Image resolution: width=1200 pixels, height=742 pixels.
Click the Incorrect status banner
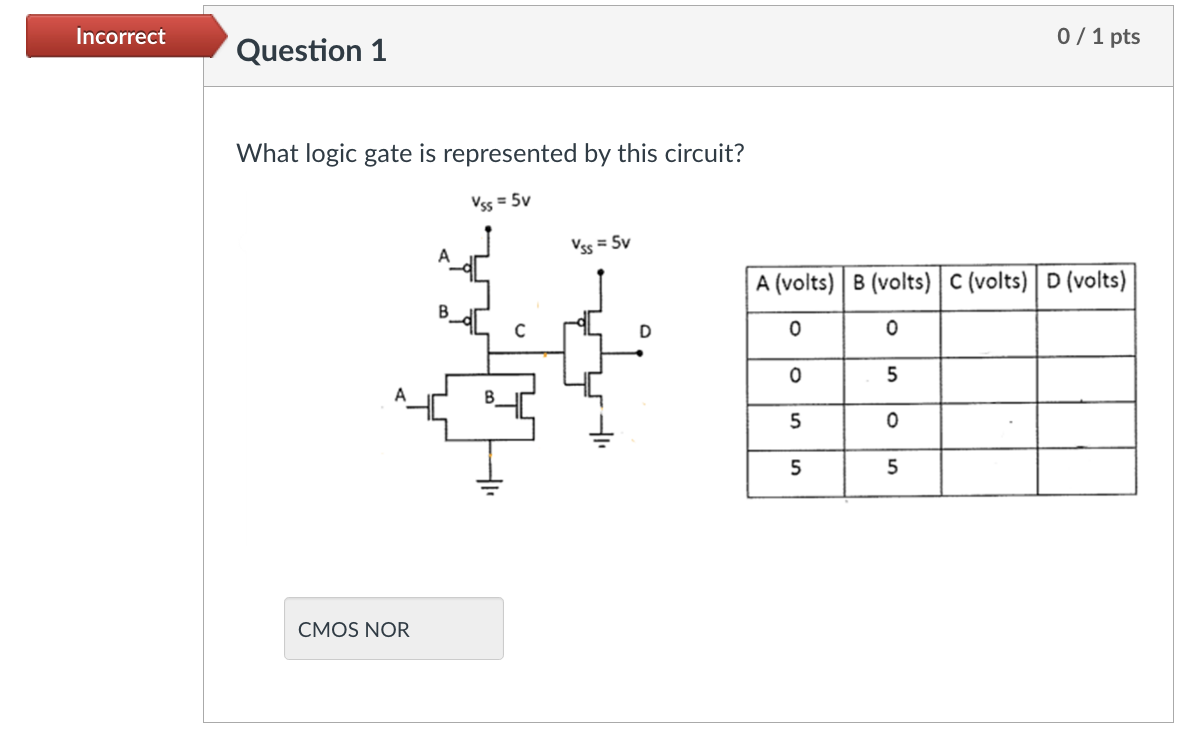coord(119,36)
